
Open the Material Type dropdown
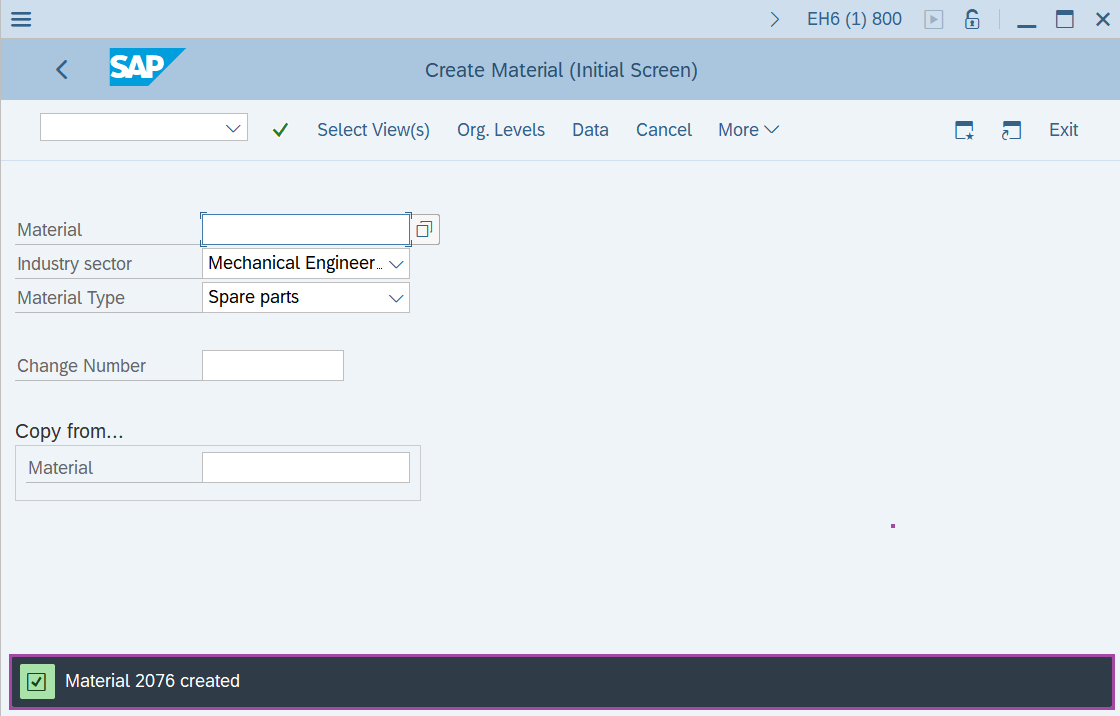394,297
